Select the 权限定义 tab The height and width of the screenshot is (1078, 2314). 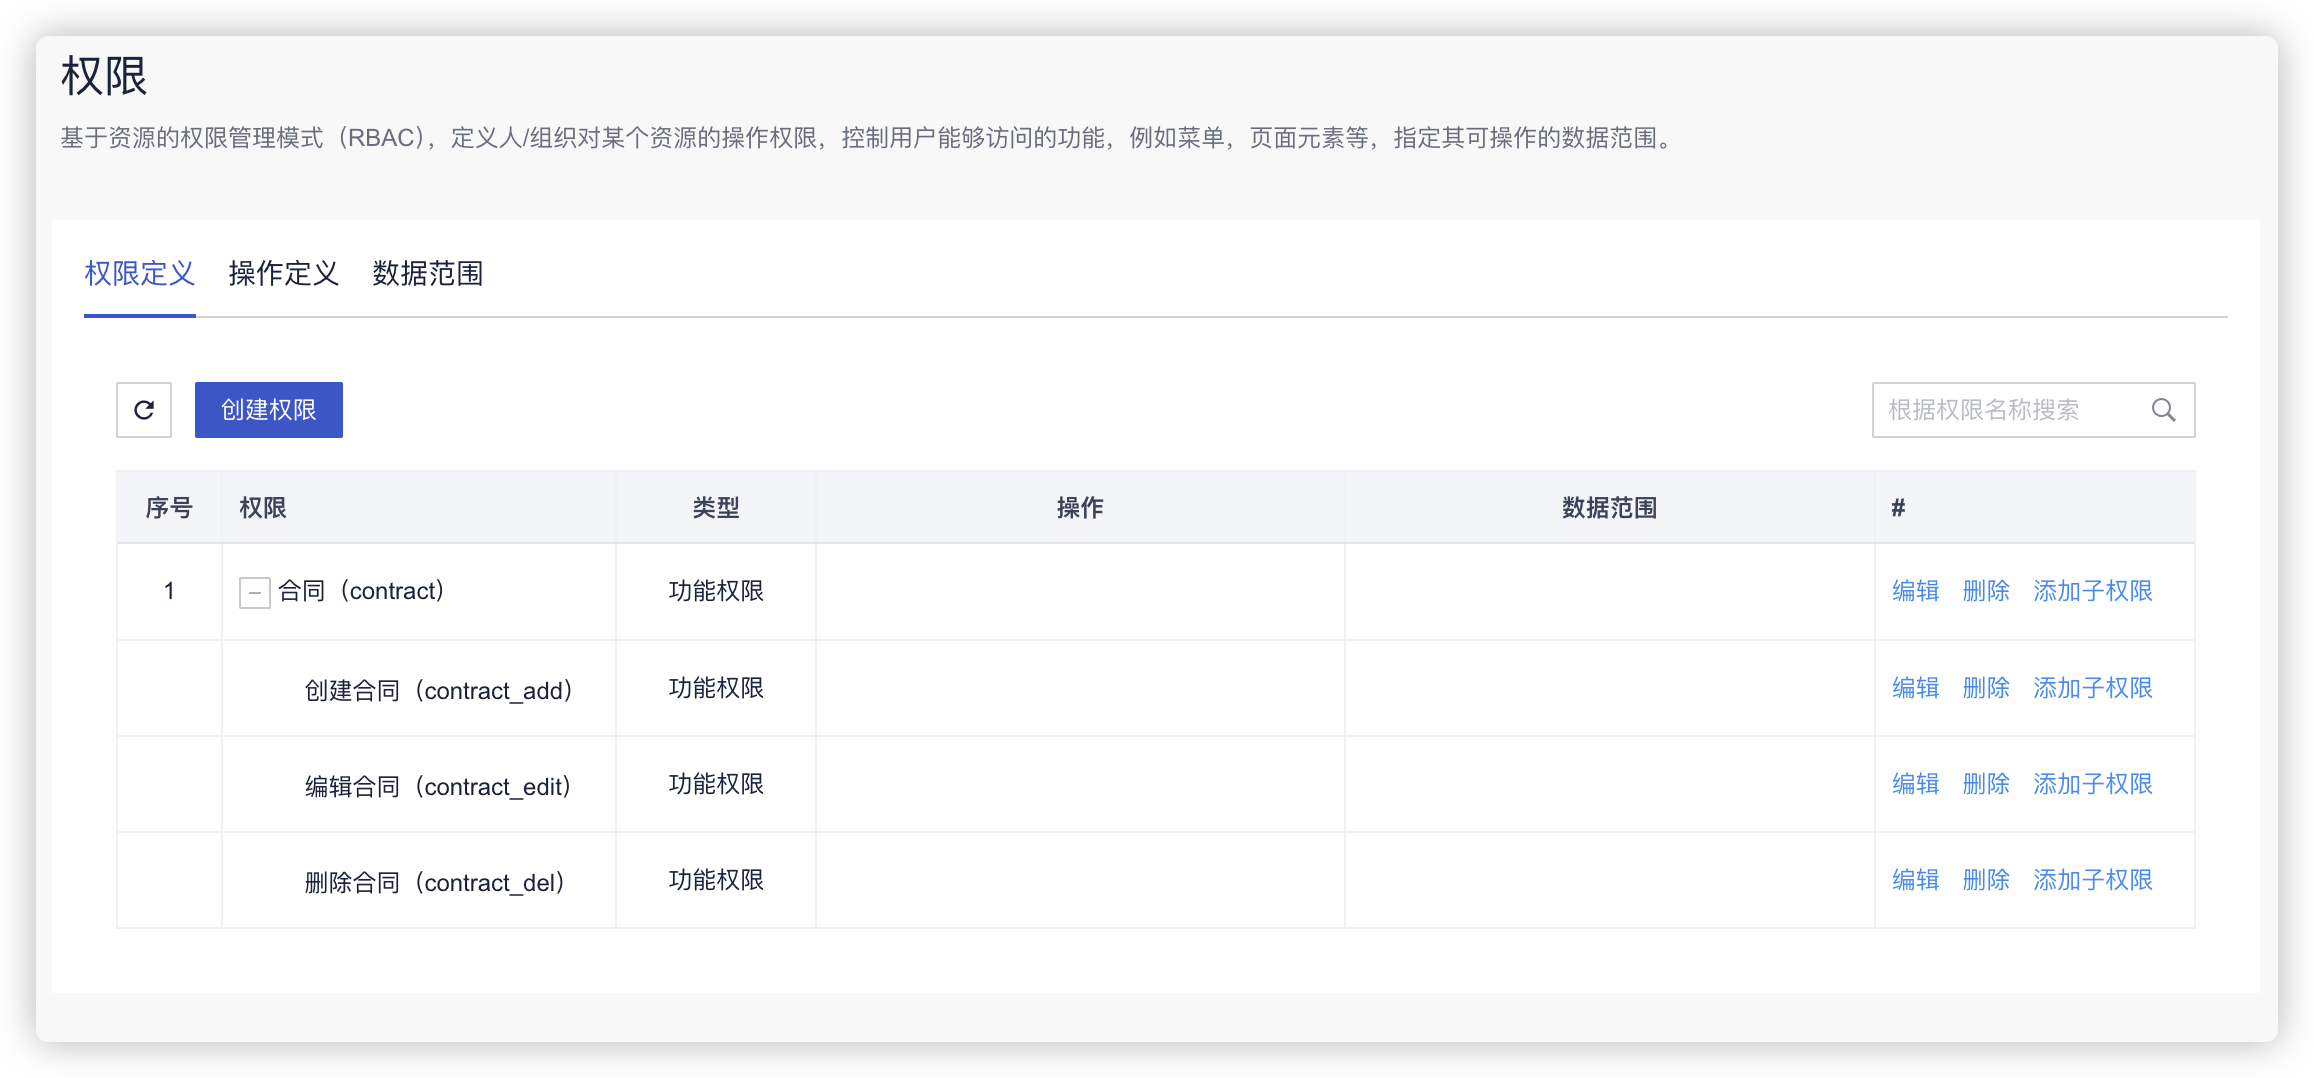pyautogui.click(x=140, y=274)
